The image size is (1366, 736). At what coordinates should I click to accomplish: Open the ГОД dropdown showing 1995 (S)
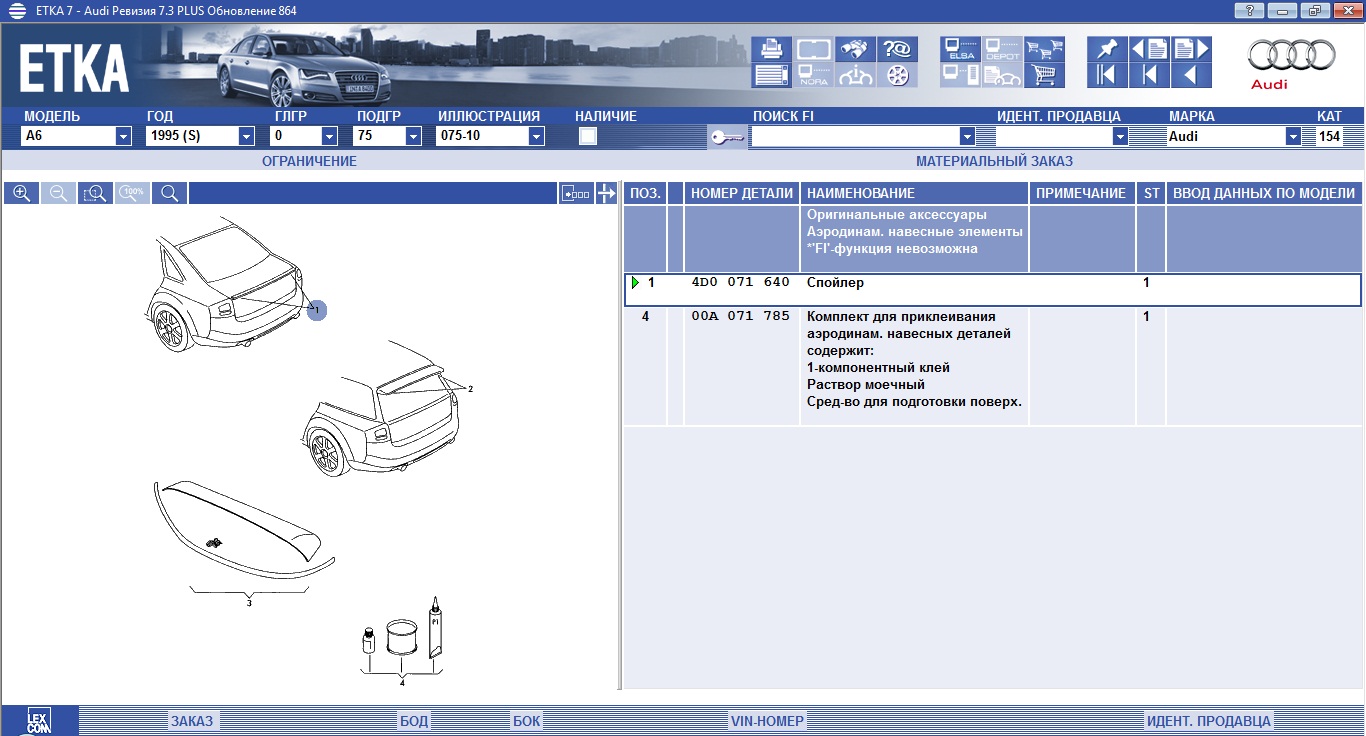(x=246, y=136)
